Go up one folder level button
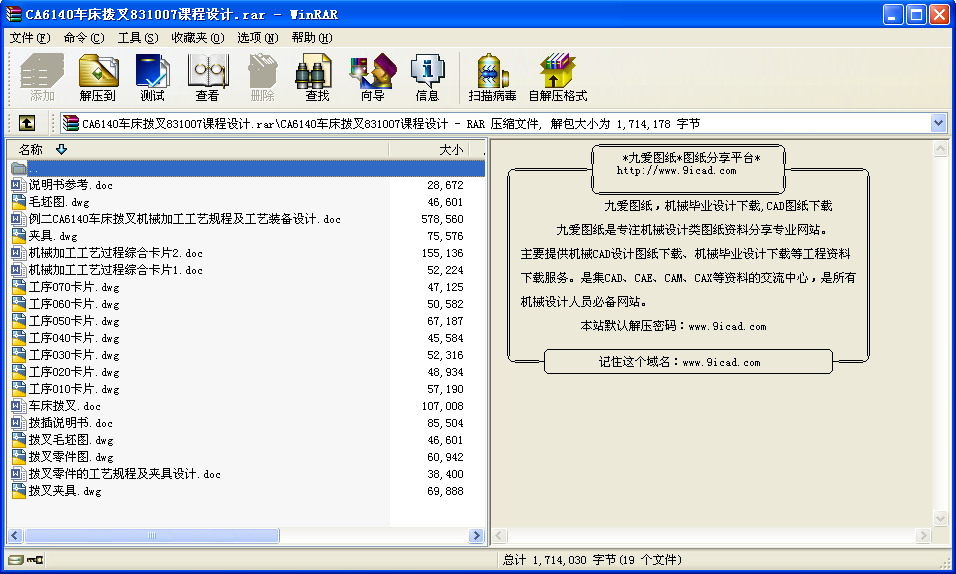Viewport: 956px width, 574px height. tap(27, 123)
